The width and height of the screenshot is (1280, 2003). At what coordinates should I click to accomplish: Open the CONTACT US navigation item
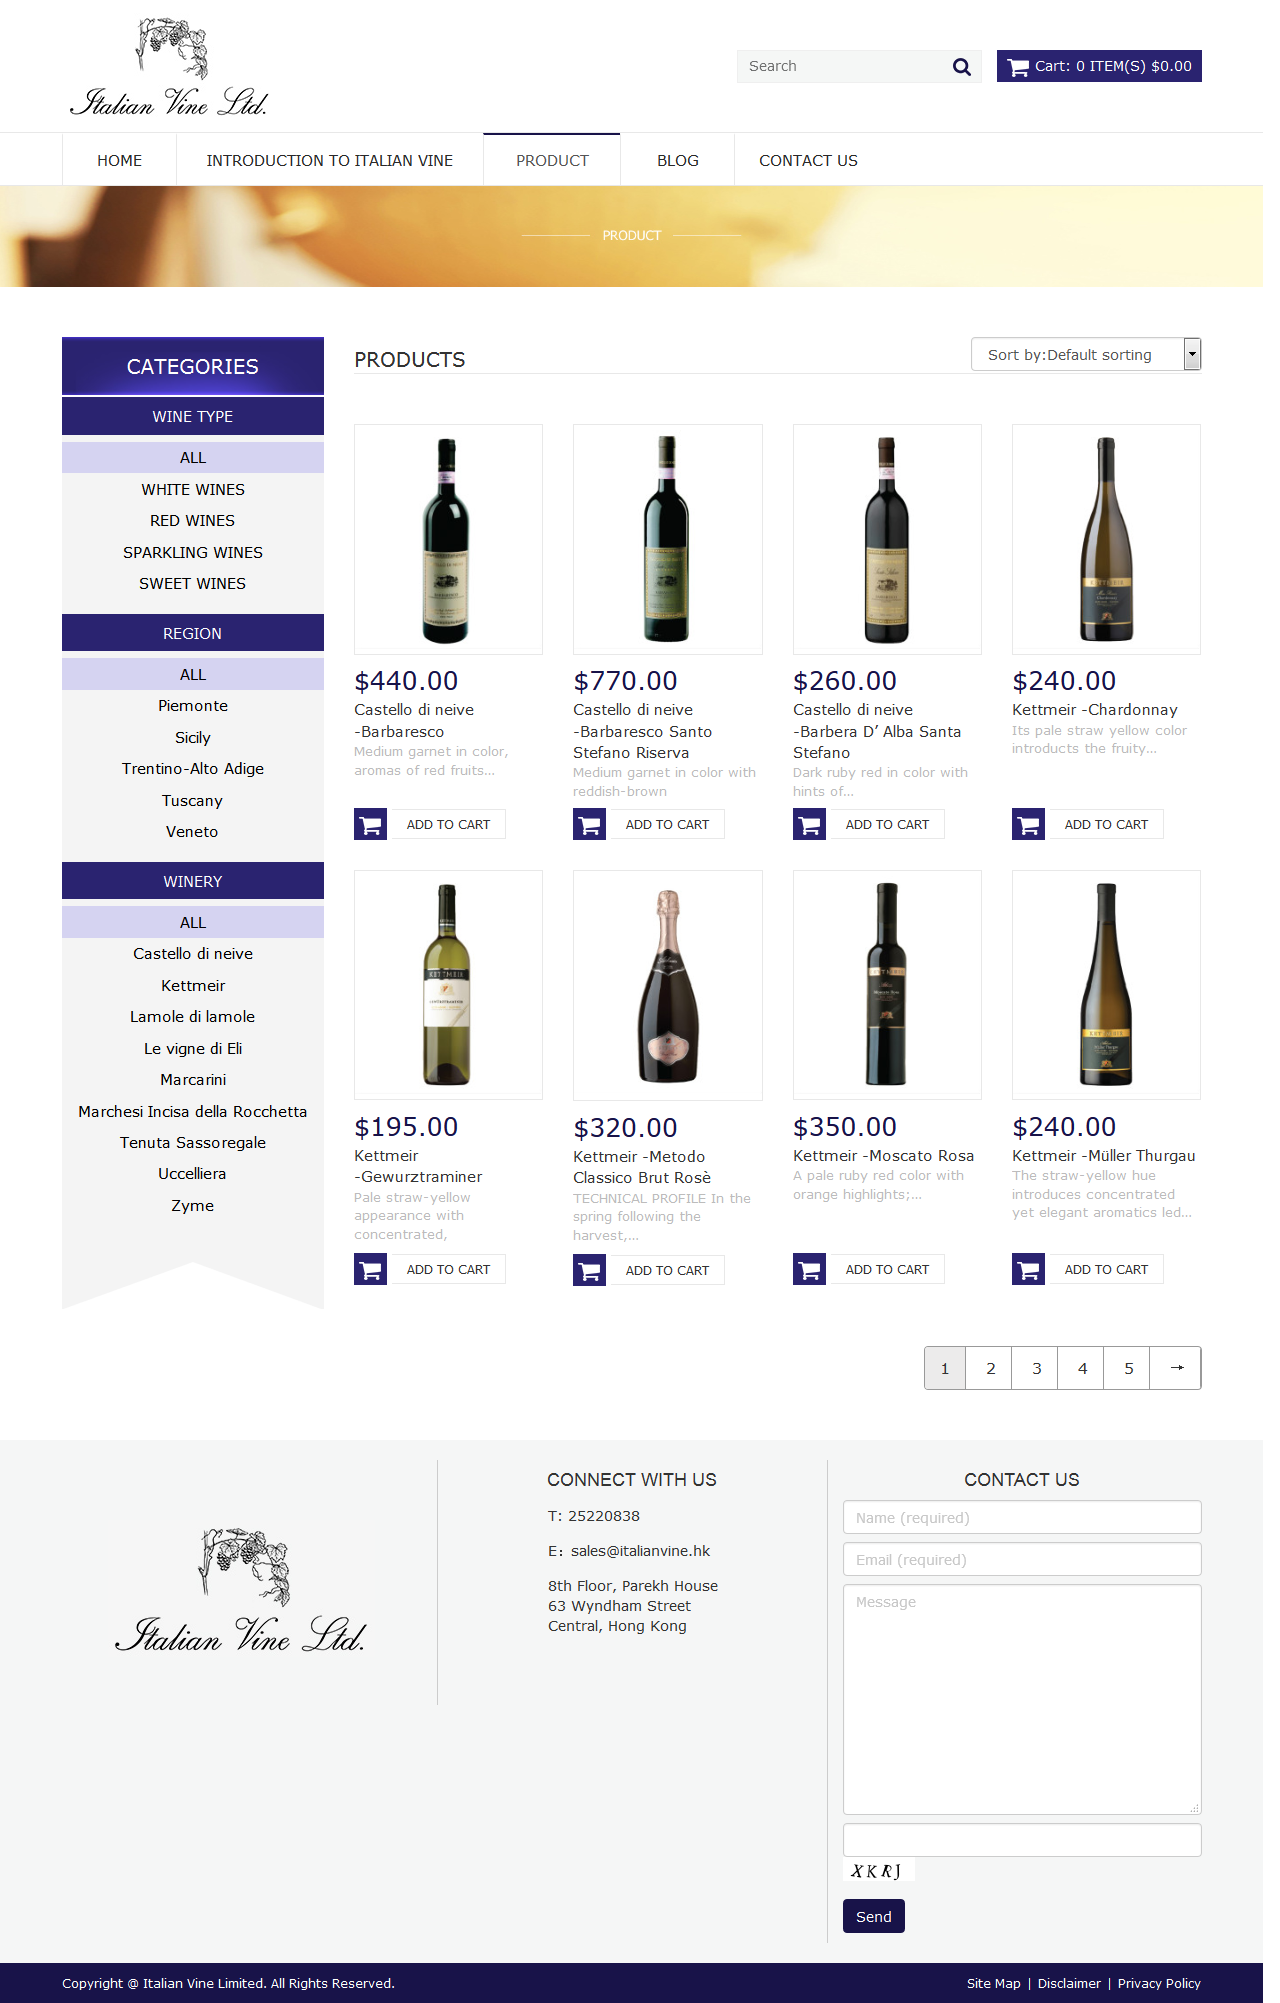tap(808, 160)
